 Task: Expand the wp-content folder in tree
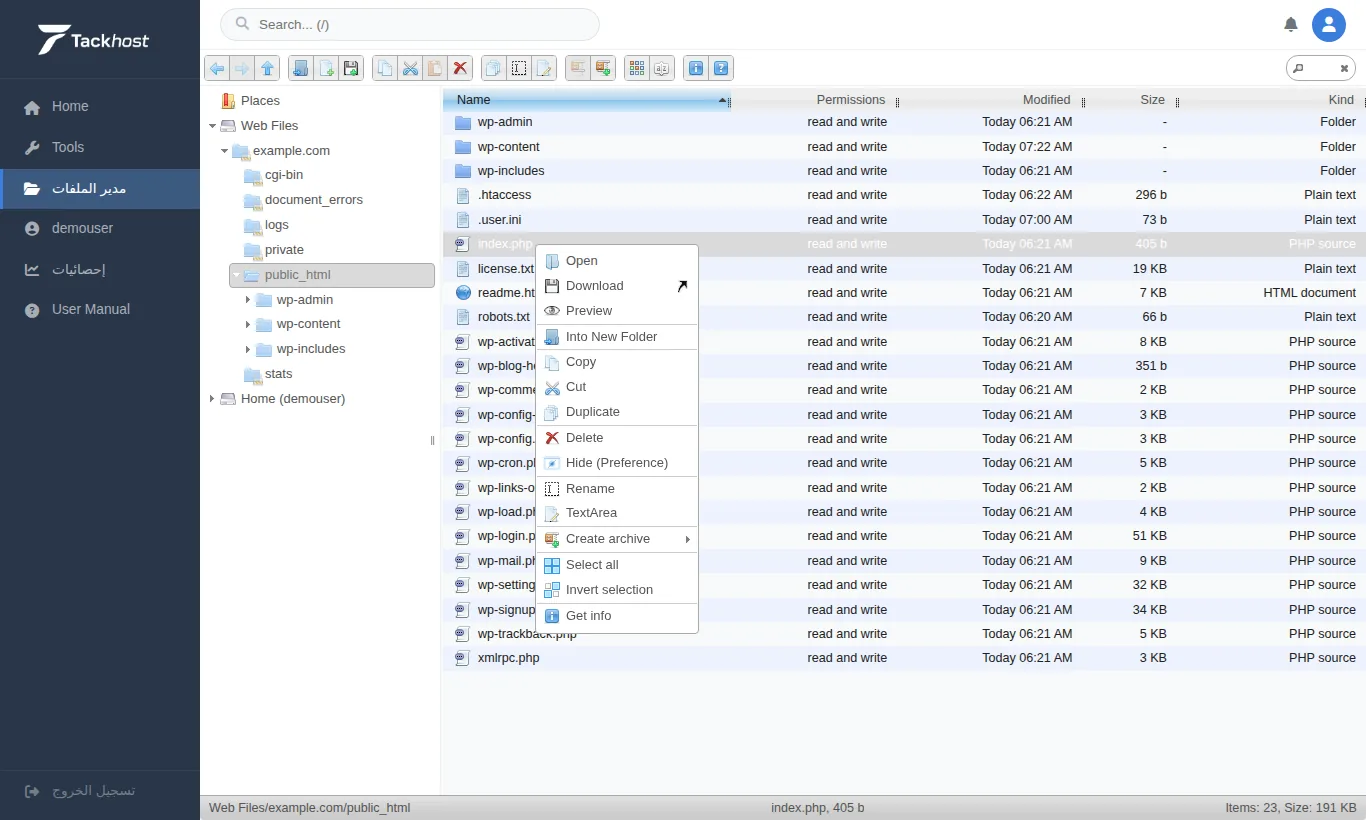point(248,324)
